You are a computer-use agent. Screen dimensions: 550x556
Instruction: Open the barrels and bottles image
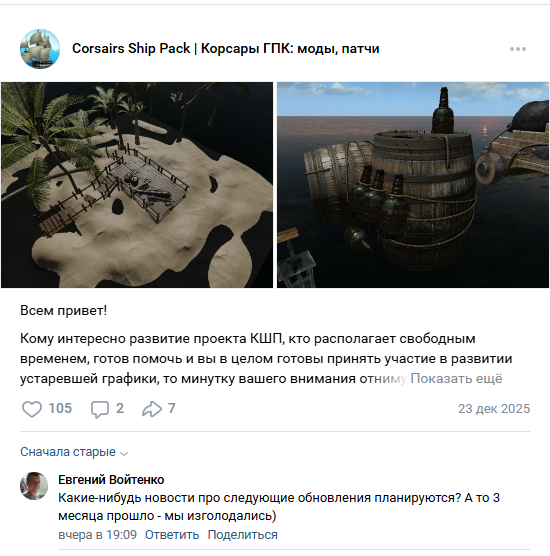click(413, 185)
